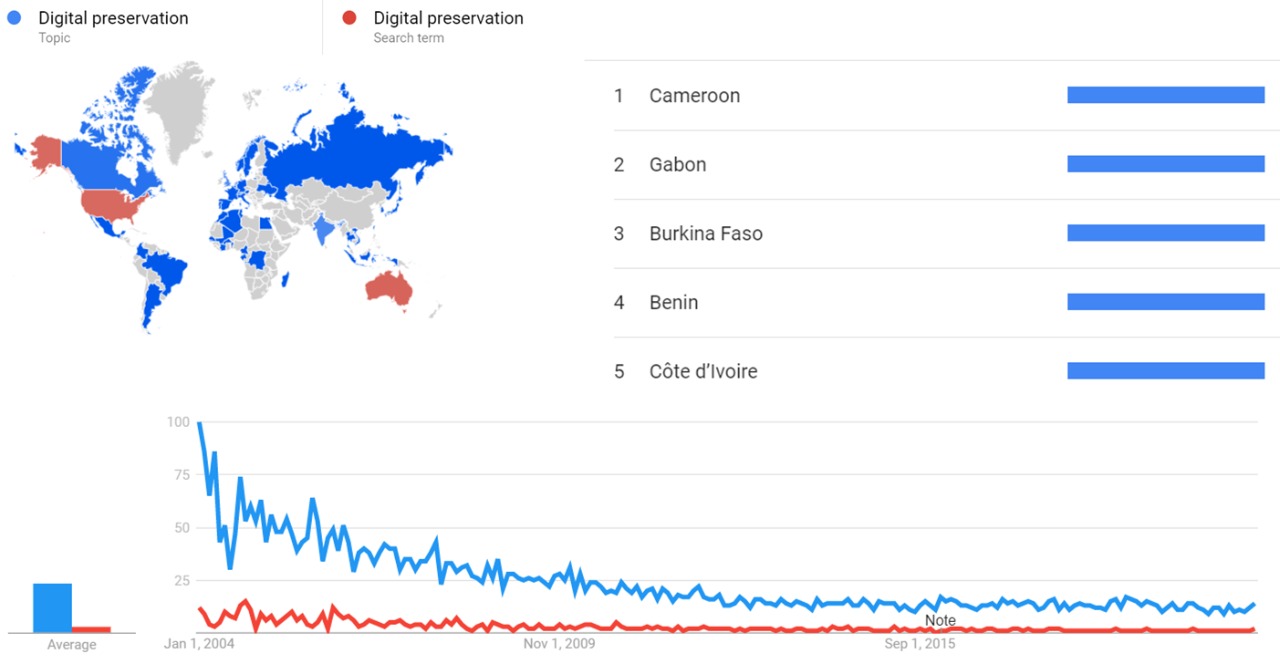1280x664 pixels.
Task: Open Cameroon in the region ranking
Action: 694,96
